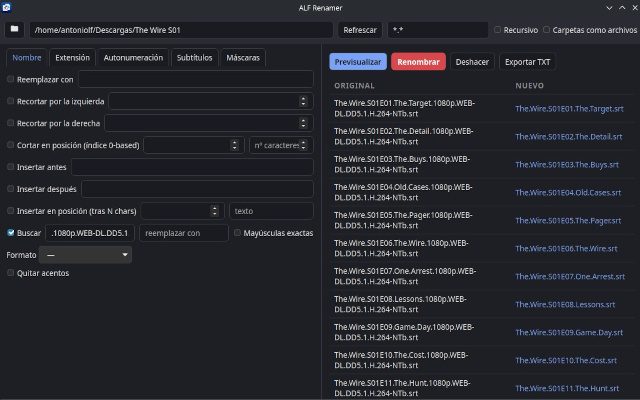Click the Buscar search text field
Screen dimensions: 640x400
click(90, 233)
